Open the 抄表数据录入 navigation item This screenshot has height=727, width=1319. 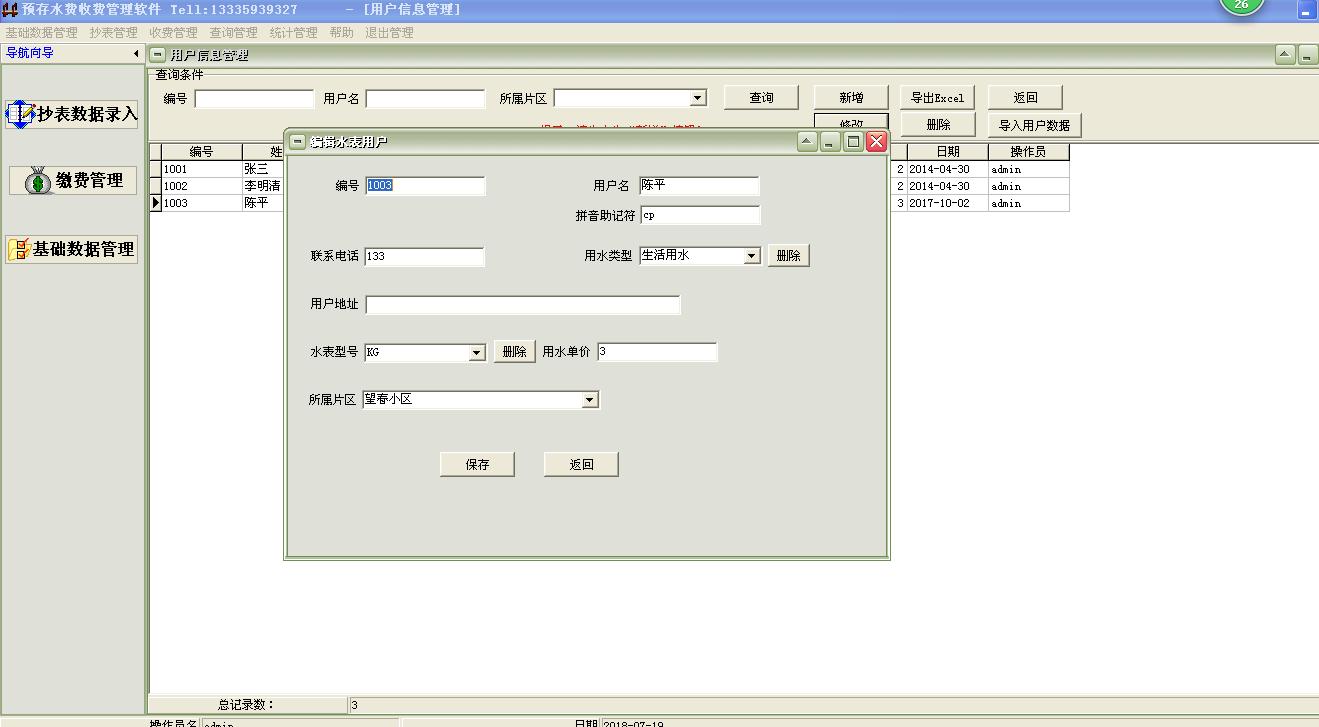(x=71, y=114)
